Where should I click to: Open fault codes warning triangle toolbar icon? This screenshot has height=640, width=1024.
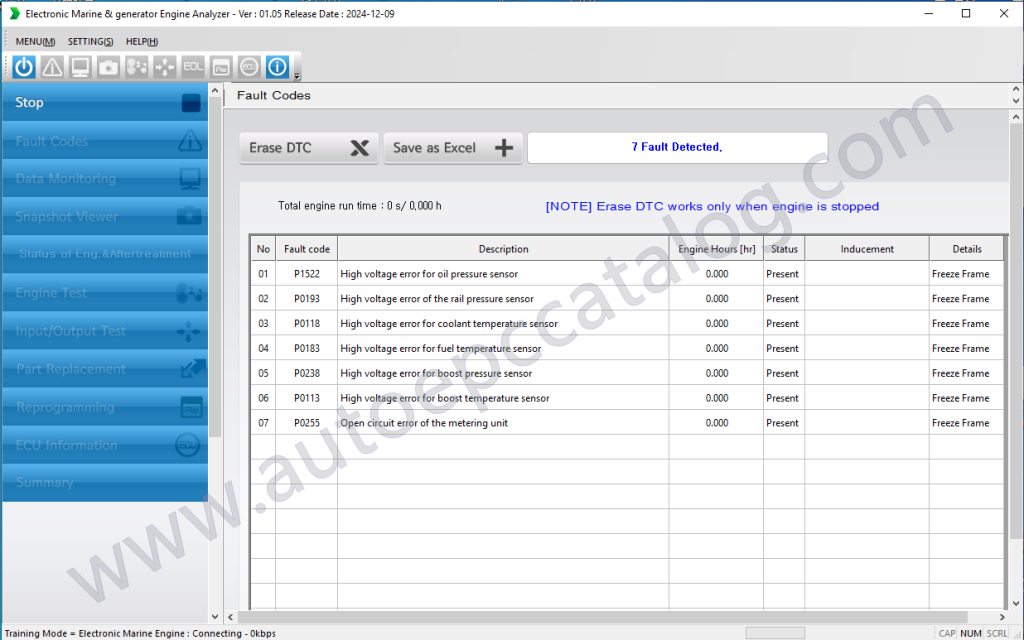click(52, 67)
